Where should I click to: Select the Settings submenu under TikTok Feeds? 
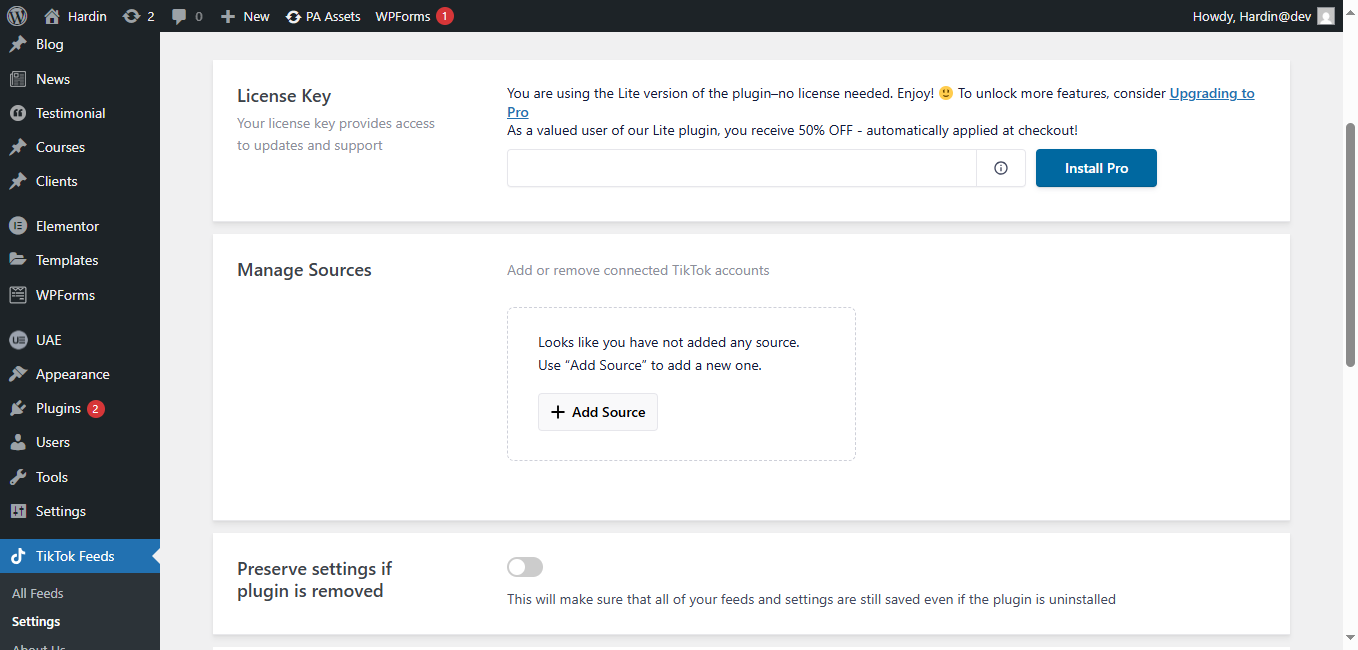click(36, 621)
